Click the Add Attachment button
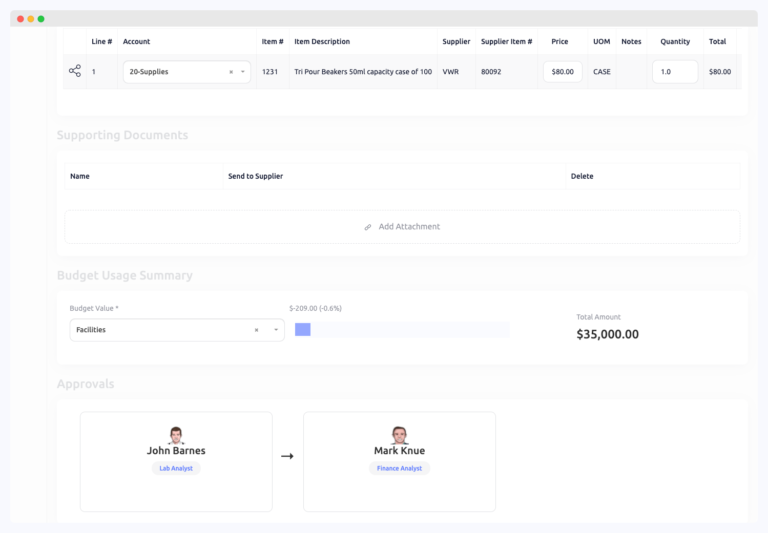Viewport: 768px width, 533px height. point(402,227)
